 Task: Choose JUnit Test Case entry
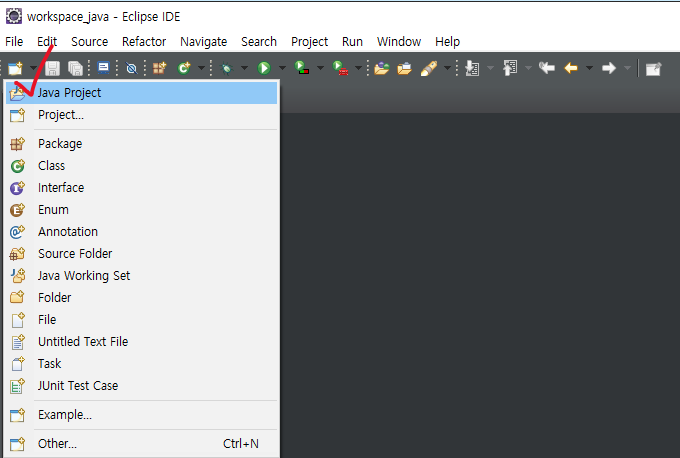coord(141,386)
